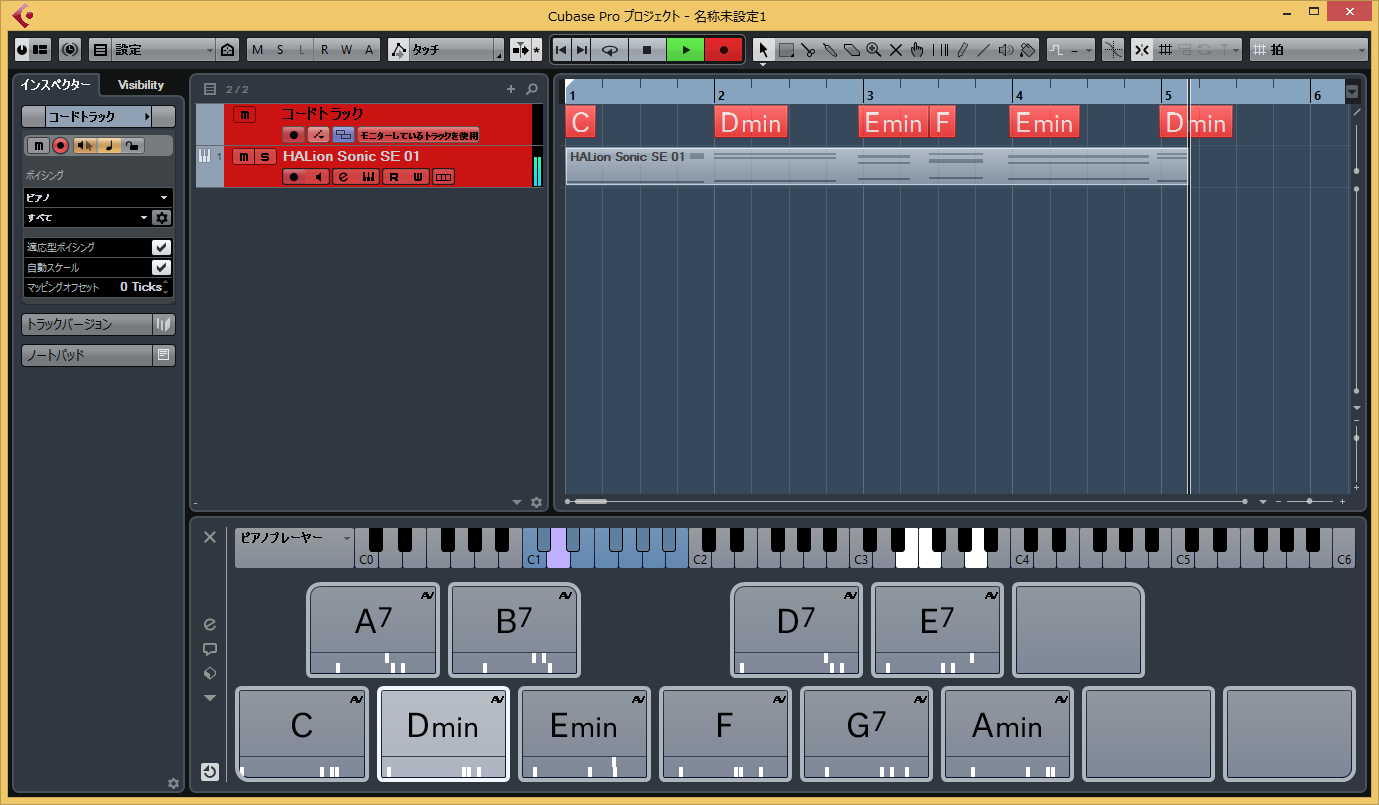Click the Add Track plus icon

pos(511,89)
